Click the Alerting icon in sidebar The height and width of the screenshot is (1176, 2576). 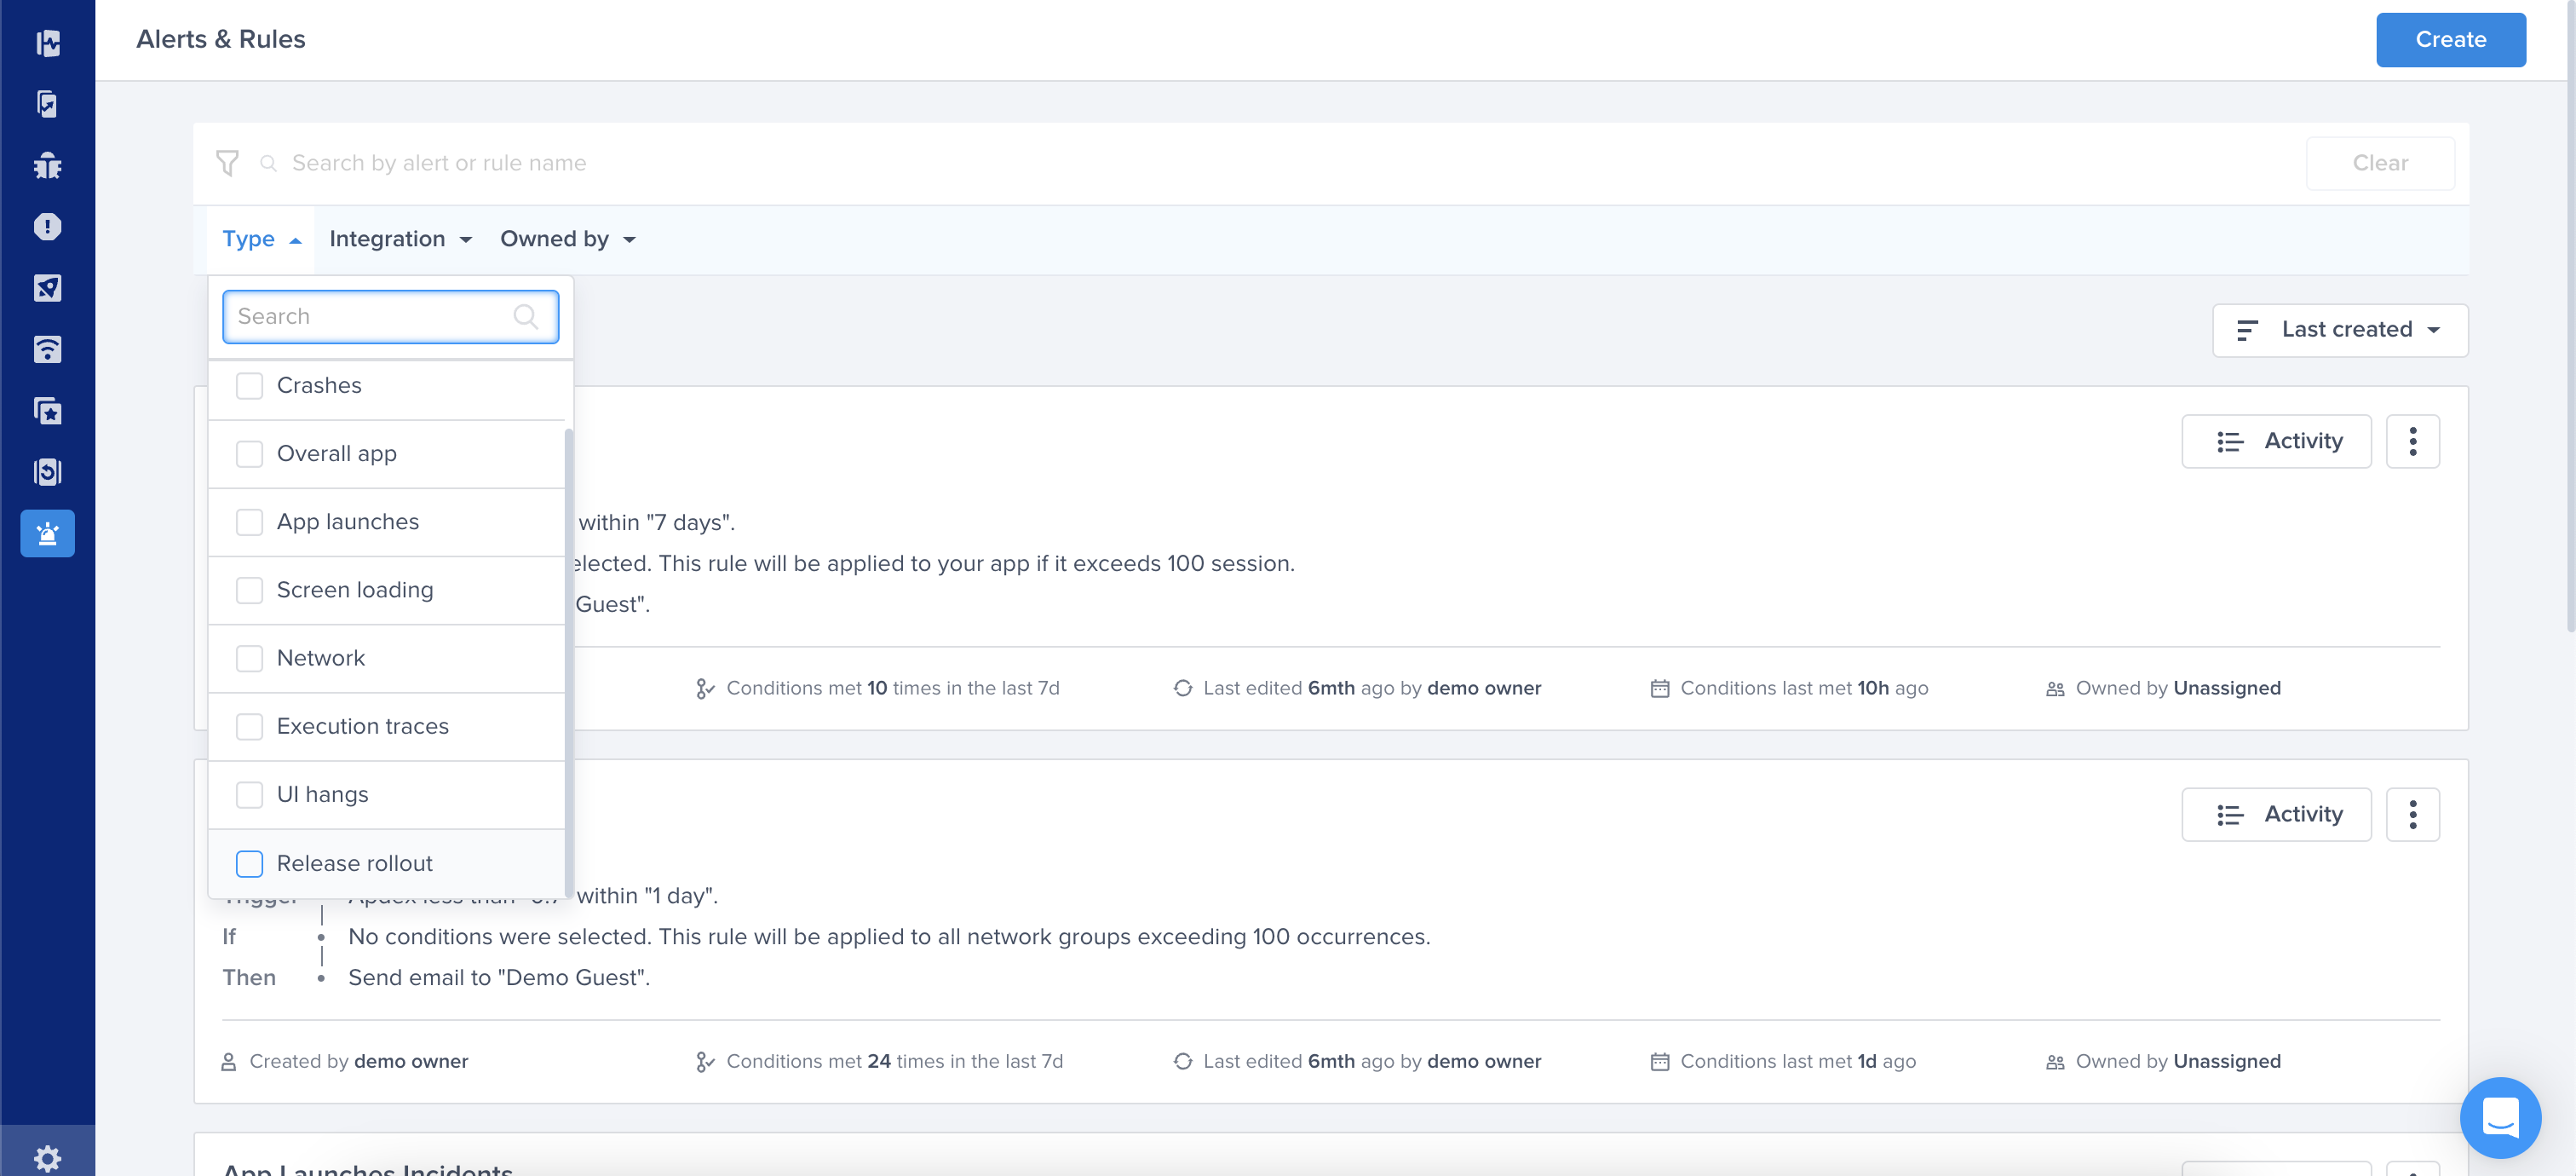tap(48, 533)
